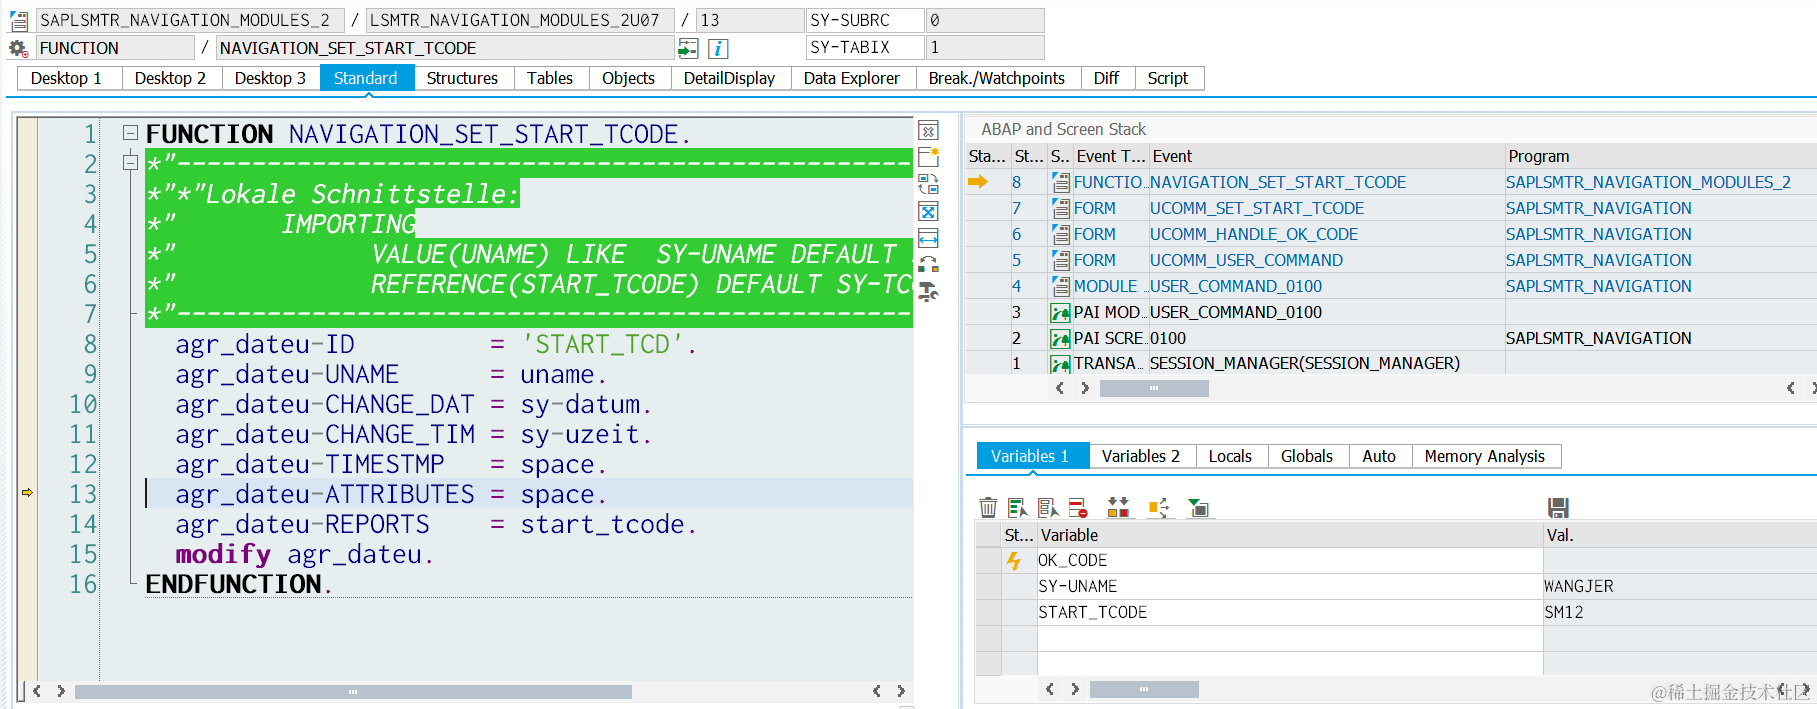Click the yellow square with branching arrows icon
Viewport: 1817px width, 709px height.
click(1158, 508)
